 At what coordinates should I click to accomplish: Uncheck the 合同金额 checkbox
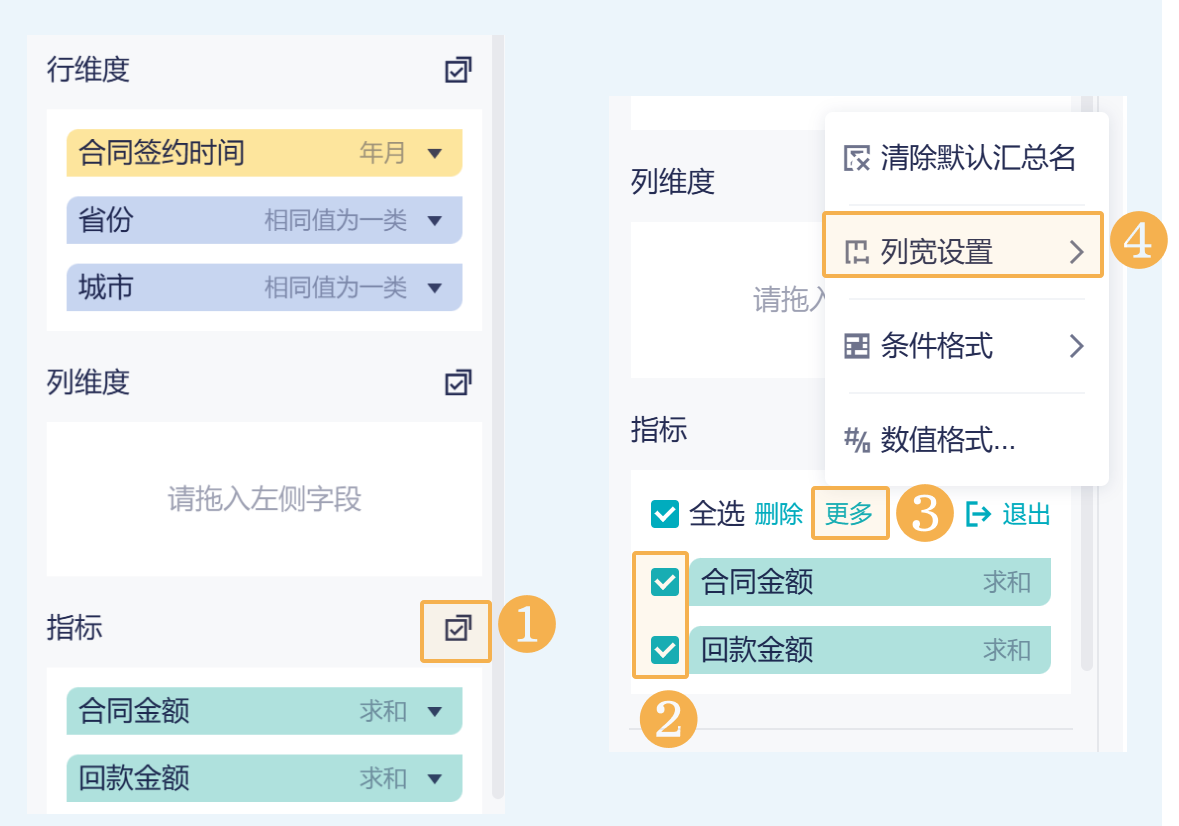(x=664, y=582)
